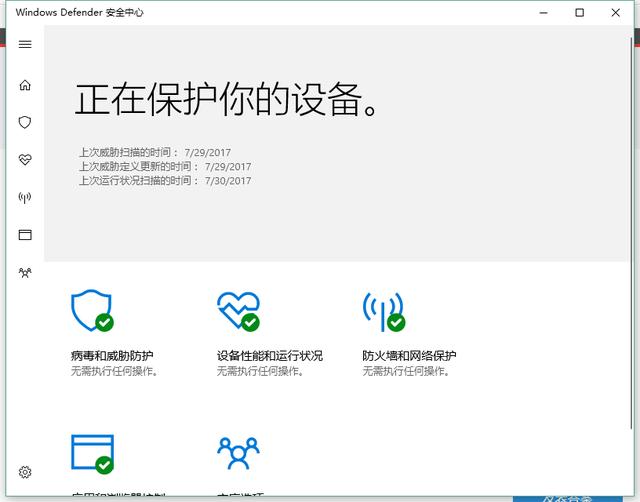Image resolution: width=640 pixels, height=502 pixels.
Task: Close the Windows Defender window
Action: click(616, 13)
